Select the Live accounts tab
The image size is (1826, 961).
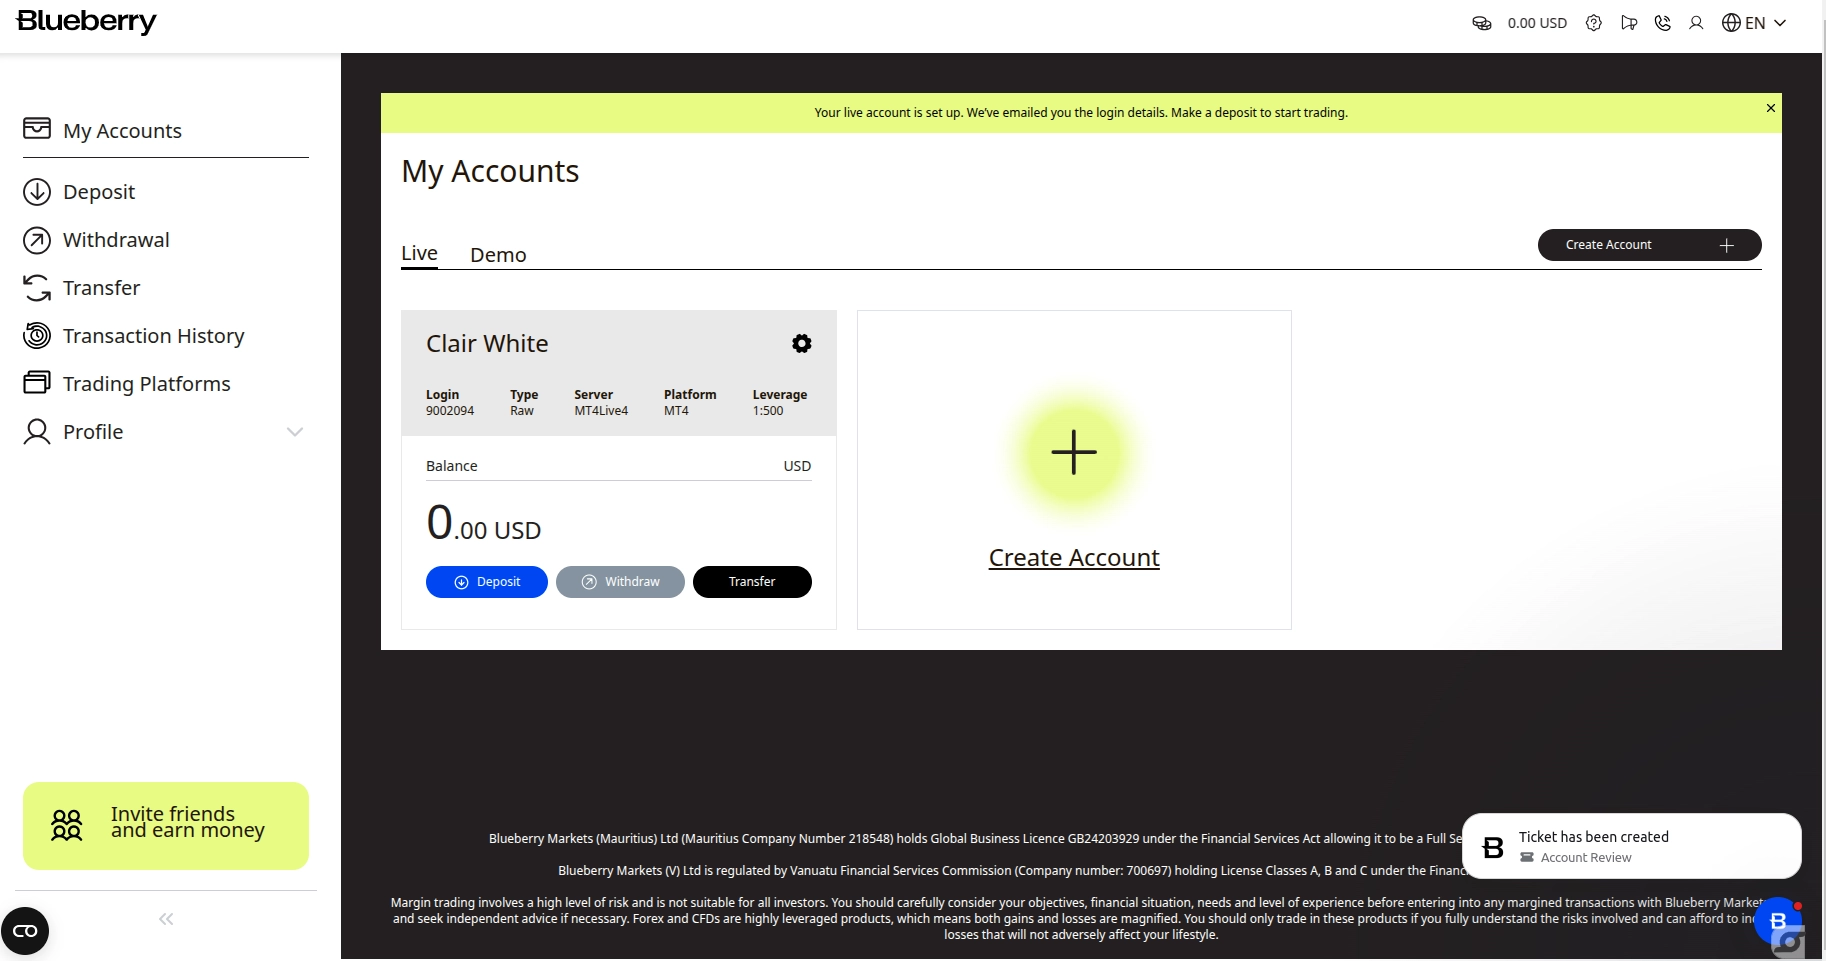click(419, 254)
